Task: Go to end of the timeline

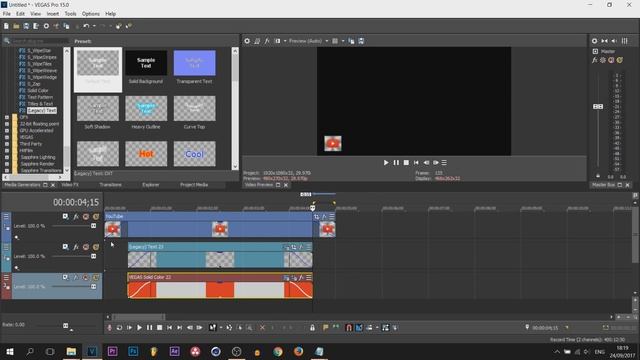Action: 180,327
